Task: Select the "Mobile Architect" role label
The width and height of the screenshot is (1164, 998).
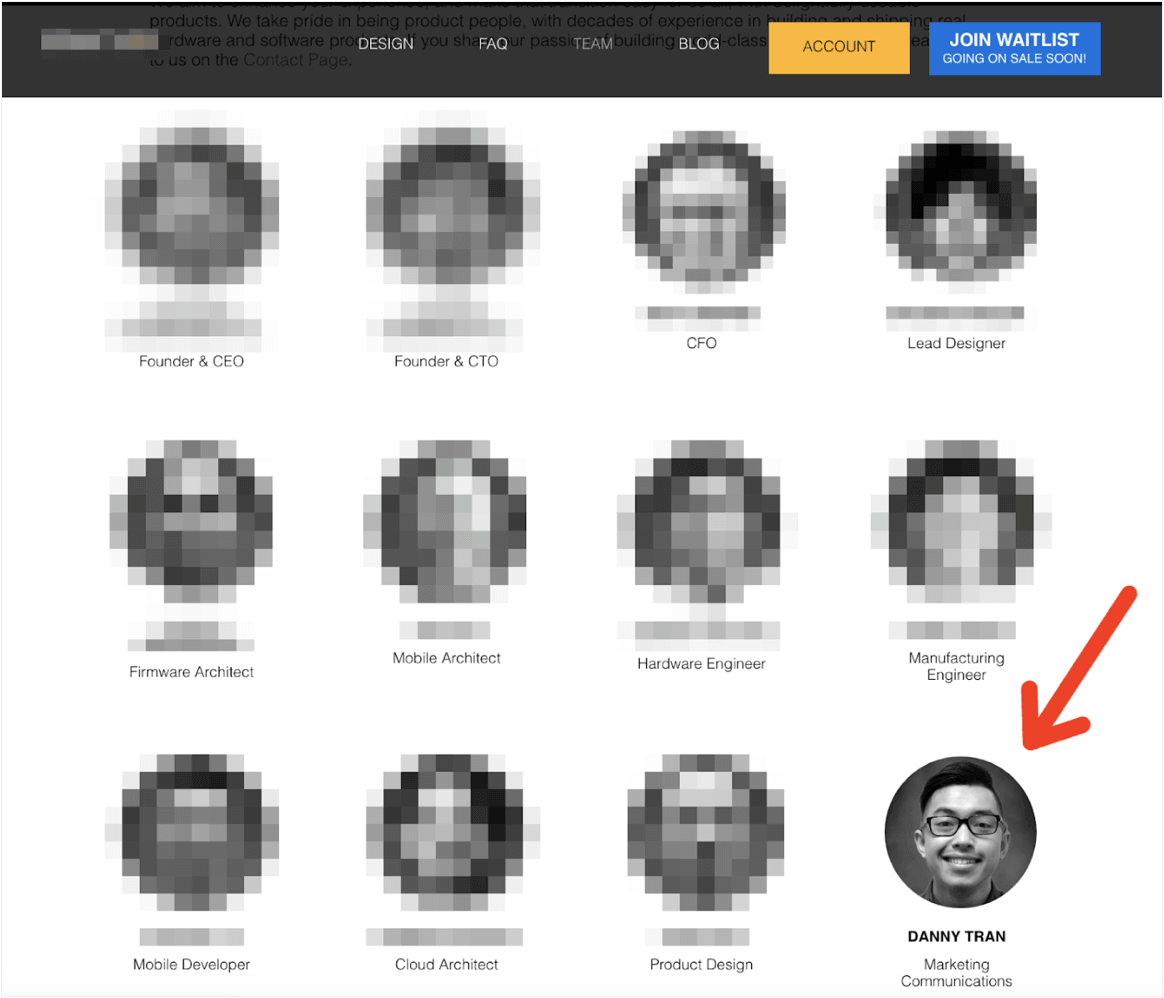Action: 447,658
